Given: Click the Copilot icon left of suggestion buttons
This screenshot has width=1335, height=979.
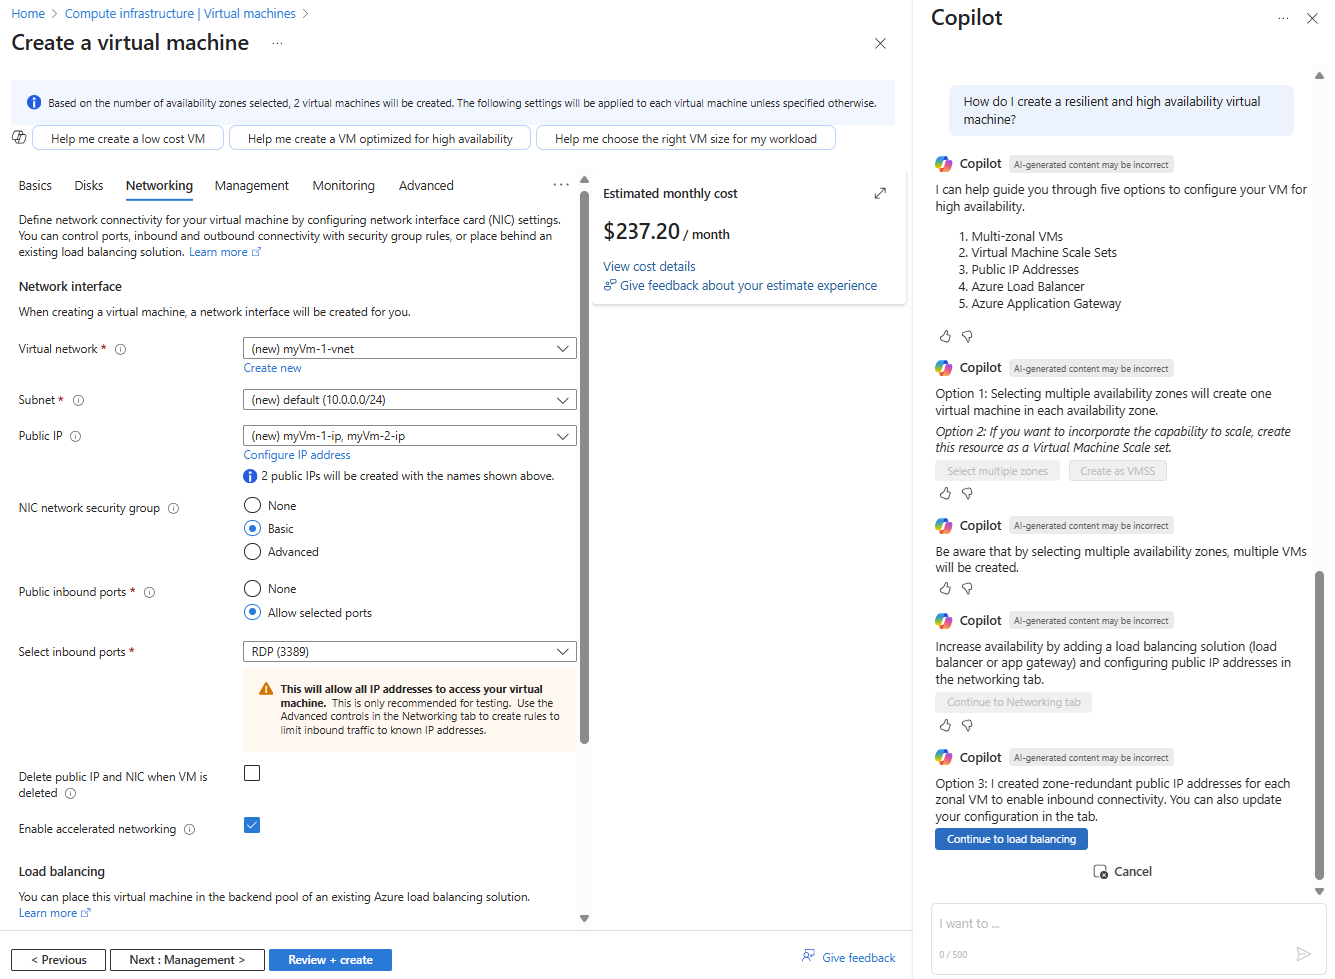Looking at the screenshot, I should tap(19, 138).
